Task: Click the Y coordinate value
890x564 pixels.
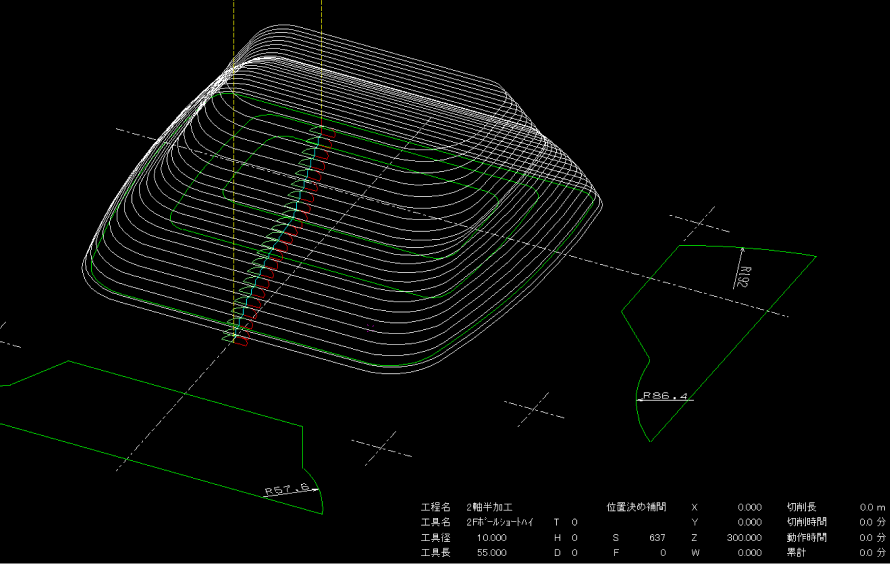Action: 748,522
